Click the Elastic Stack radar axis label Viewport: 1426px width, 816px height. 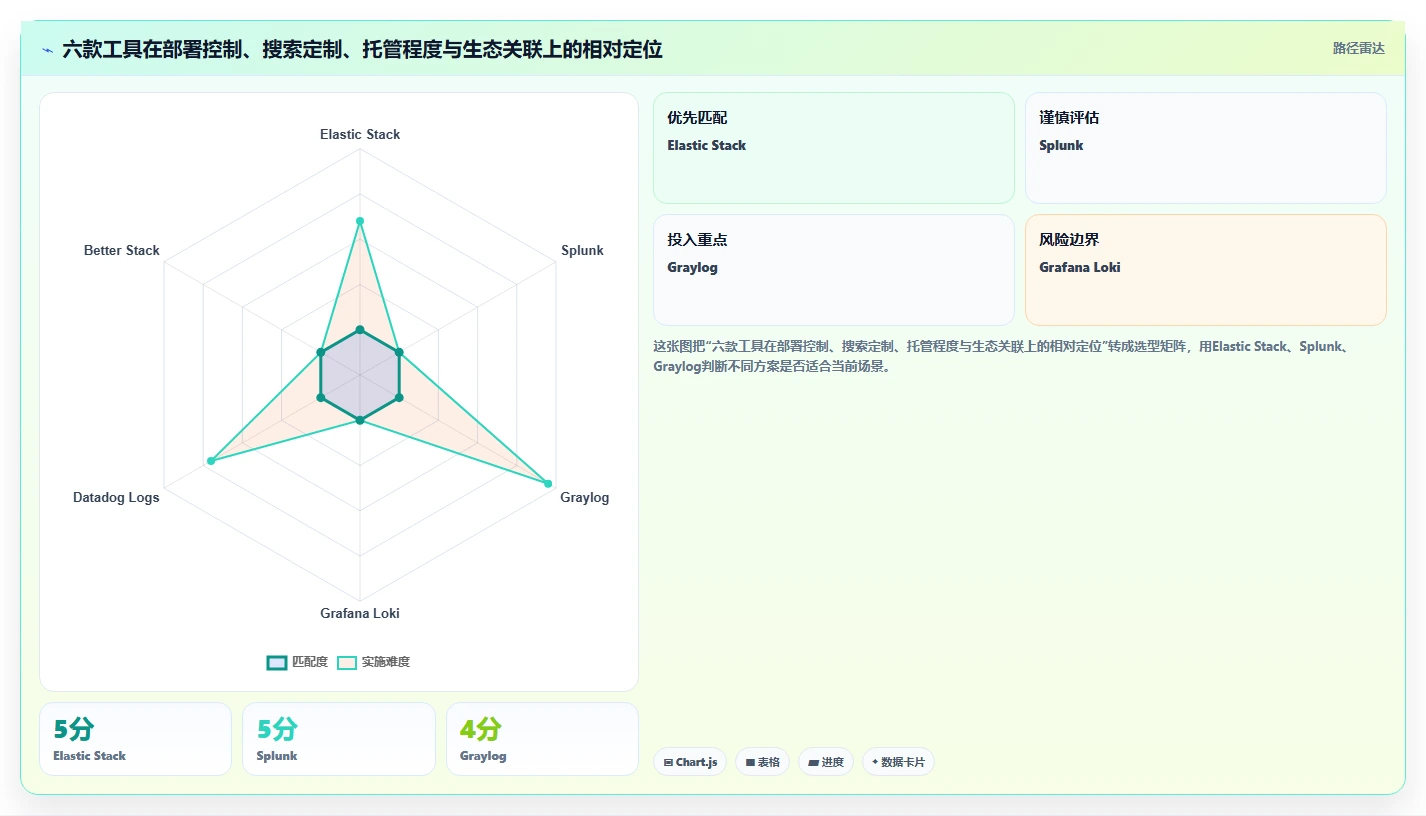click(x=360, y=134)
